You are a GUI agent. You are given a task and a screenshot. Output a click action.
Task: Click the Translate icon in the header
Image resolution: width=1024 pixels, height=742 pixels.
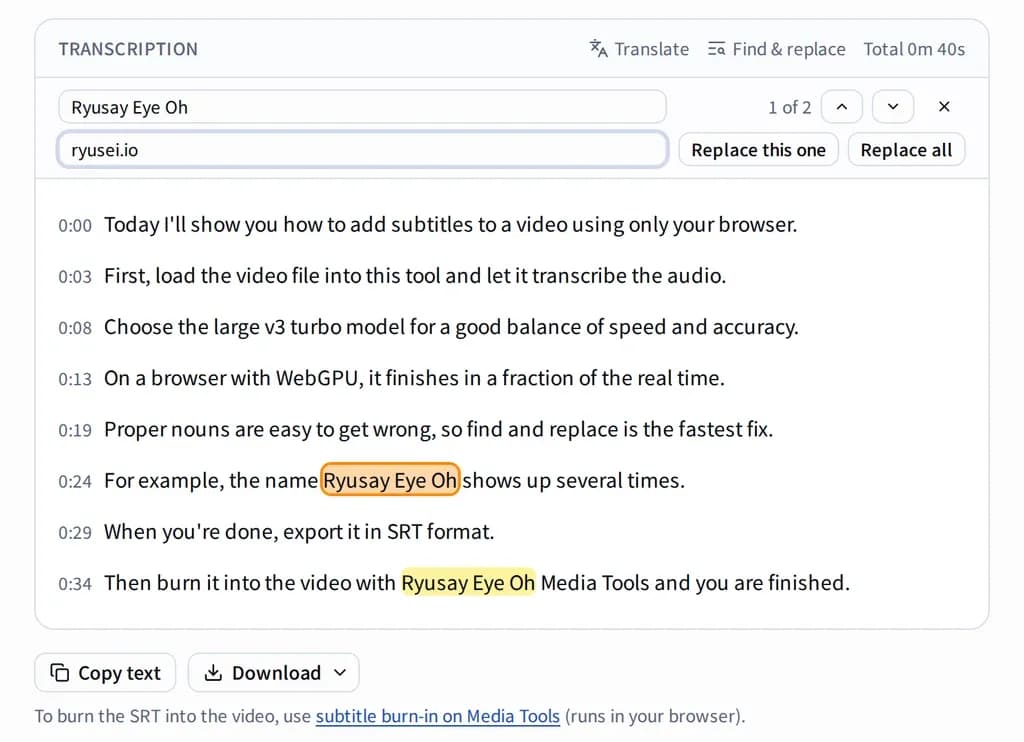(598, 49)
